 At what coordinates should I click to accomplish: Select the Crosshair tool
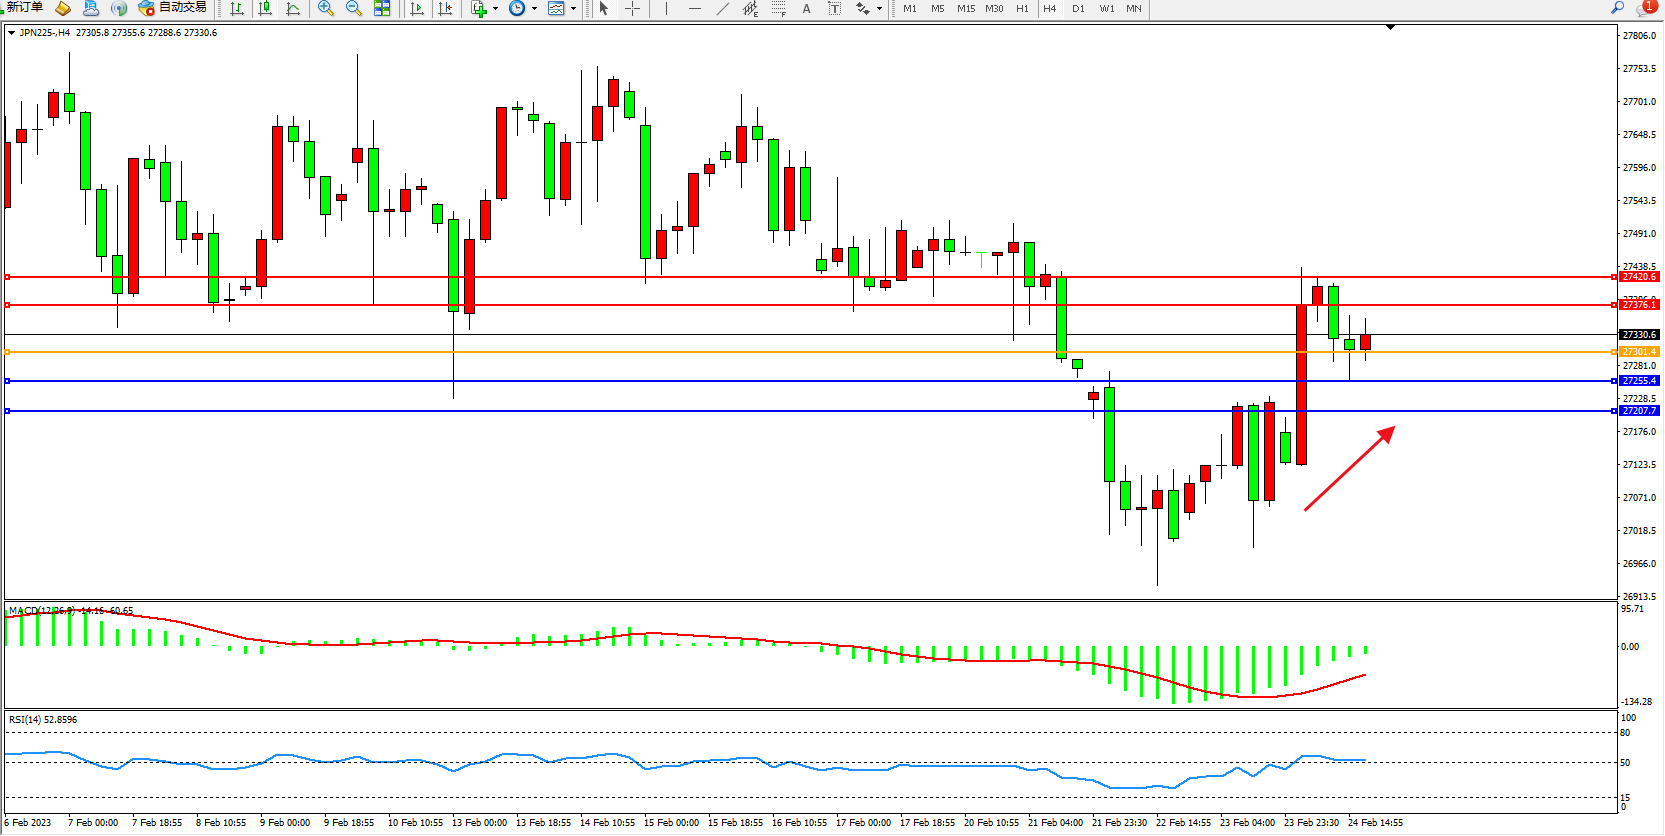click(633, 9)
